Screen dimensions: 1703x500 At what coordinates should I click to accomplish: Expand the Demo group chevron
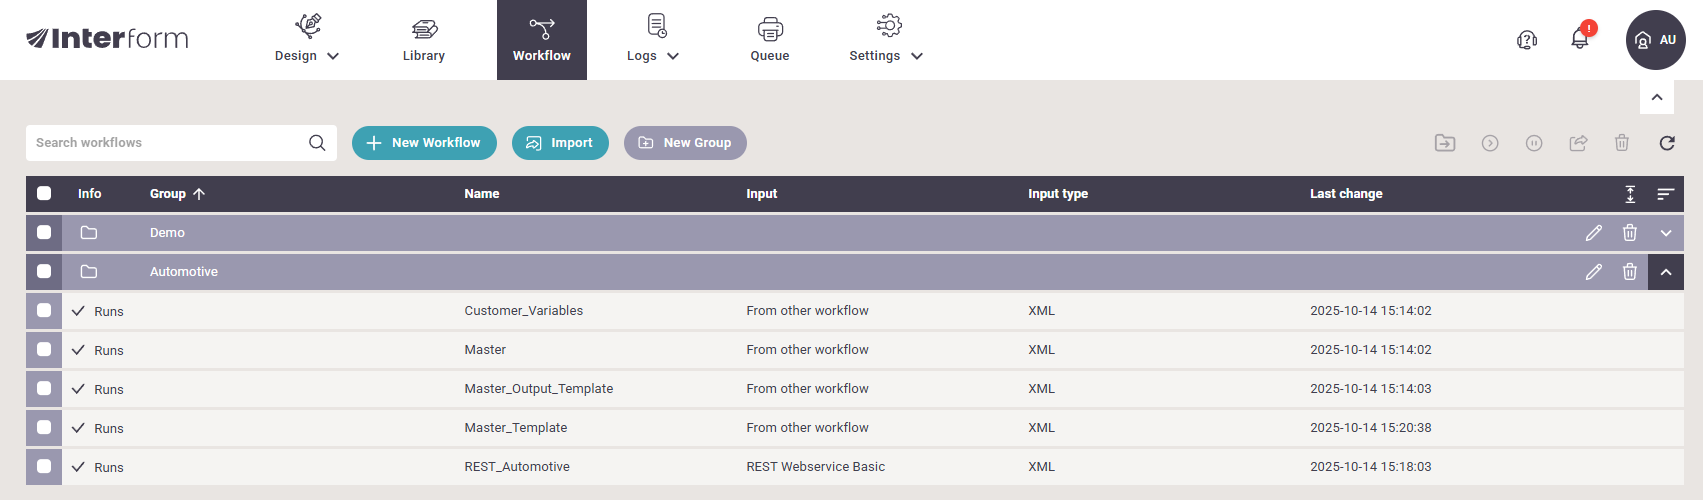tap(1665, 233)
